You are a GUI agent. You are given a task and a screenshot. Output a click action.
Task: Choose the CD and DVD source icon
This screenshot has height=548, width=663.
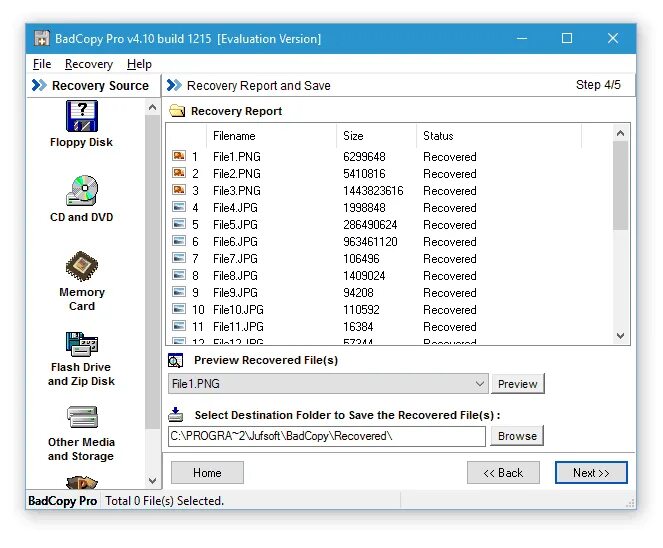(x=82, y=191)
